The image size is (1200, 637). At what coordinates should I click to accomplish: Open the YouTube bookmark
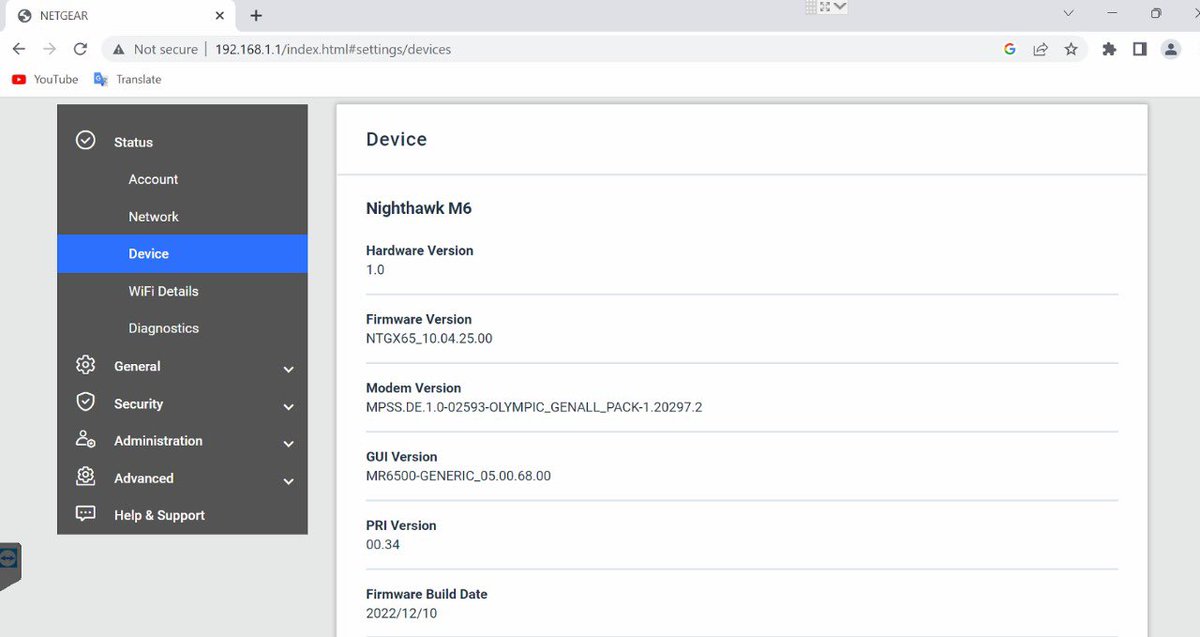tap(45, 79)
